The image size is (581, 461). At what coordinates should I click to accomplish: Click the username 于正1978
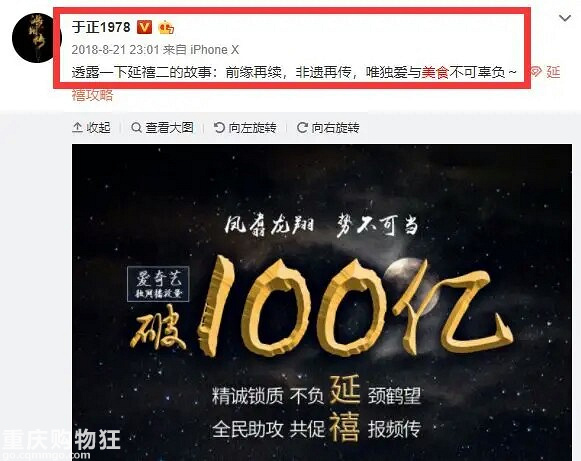pos(101,27)
